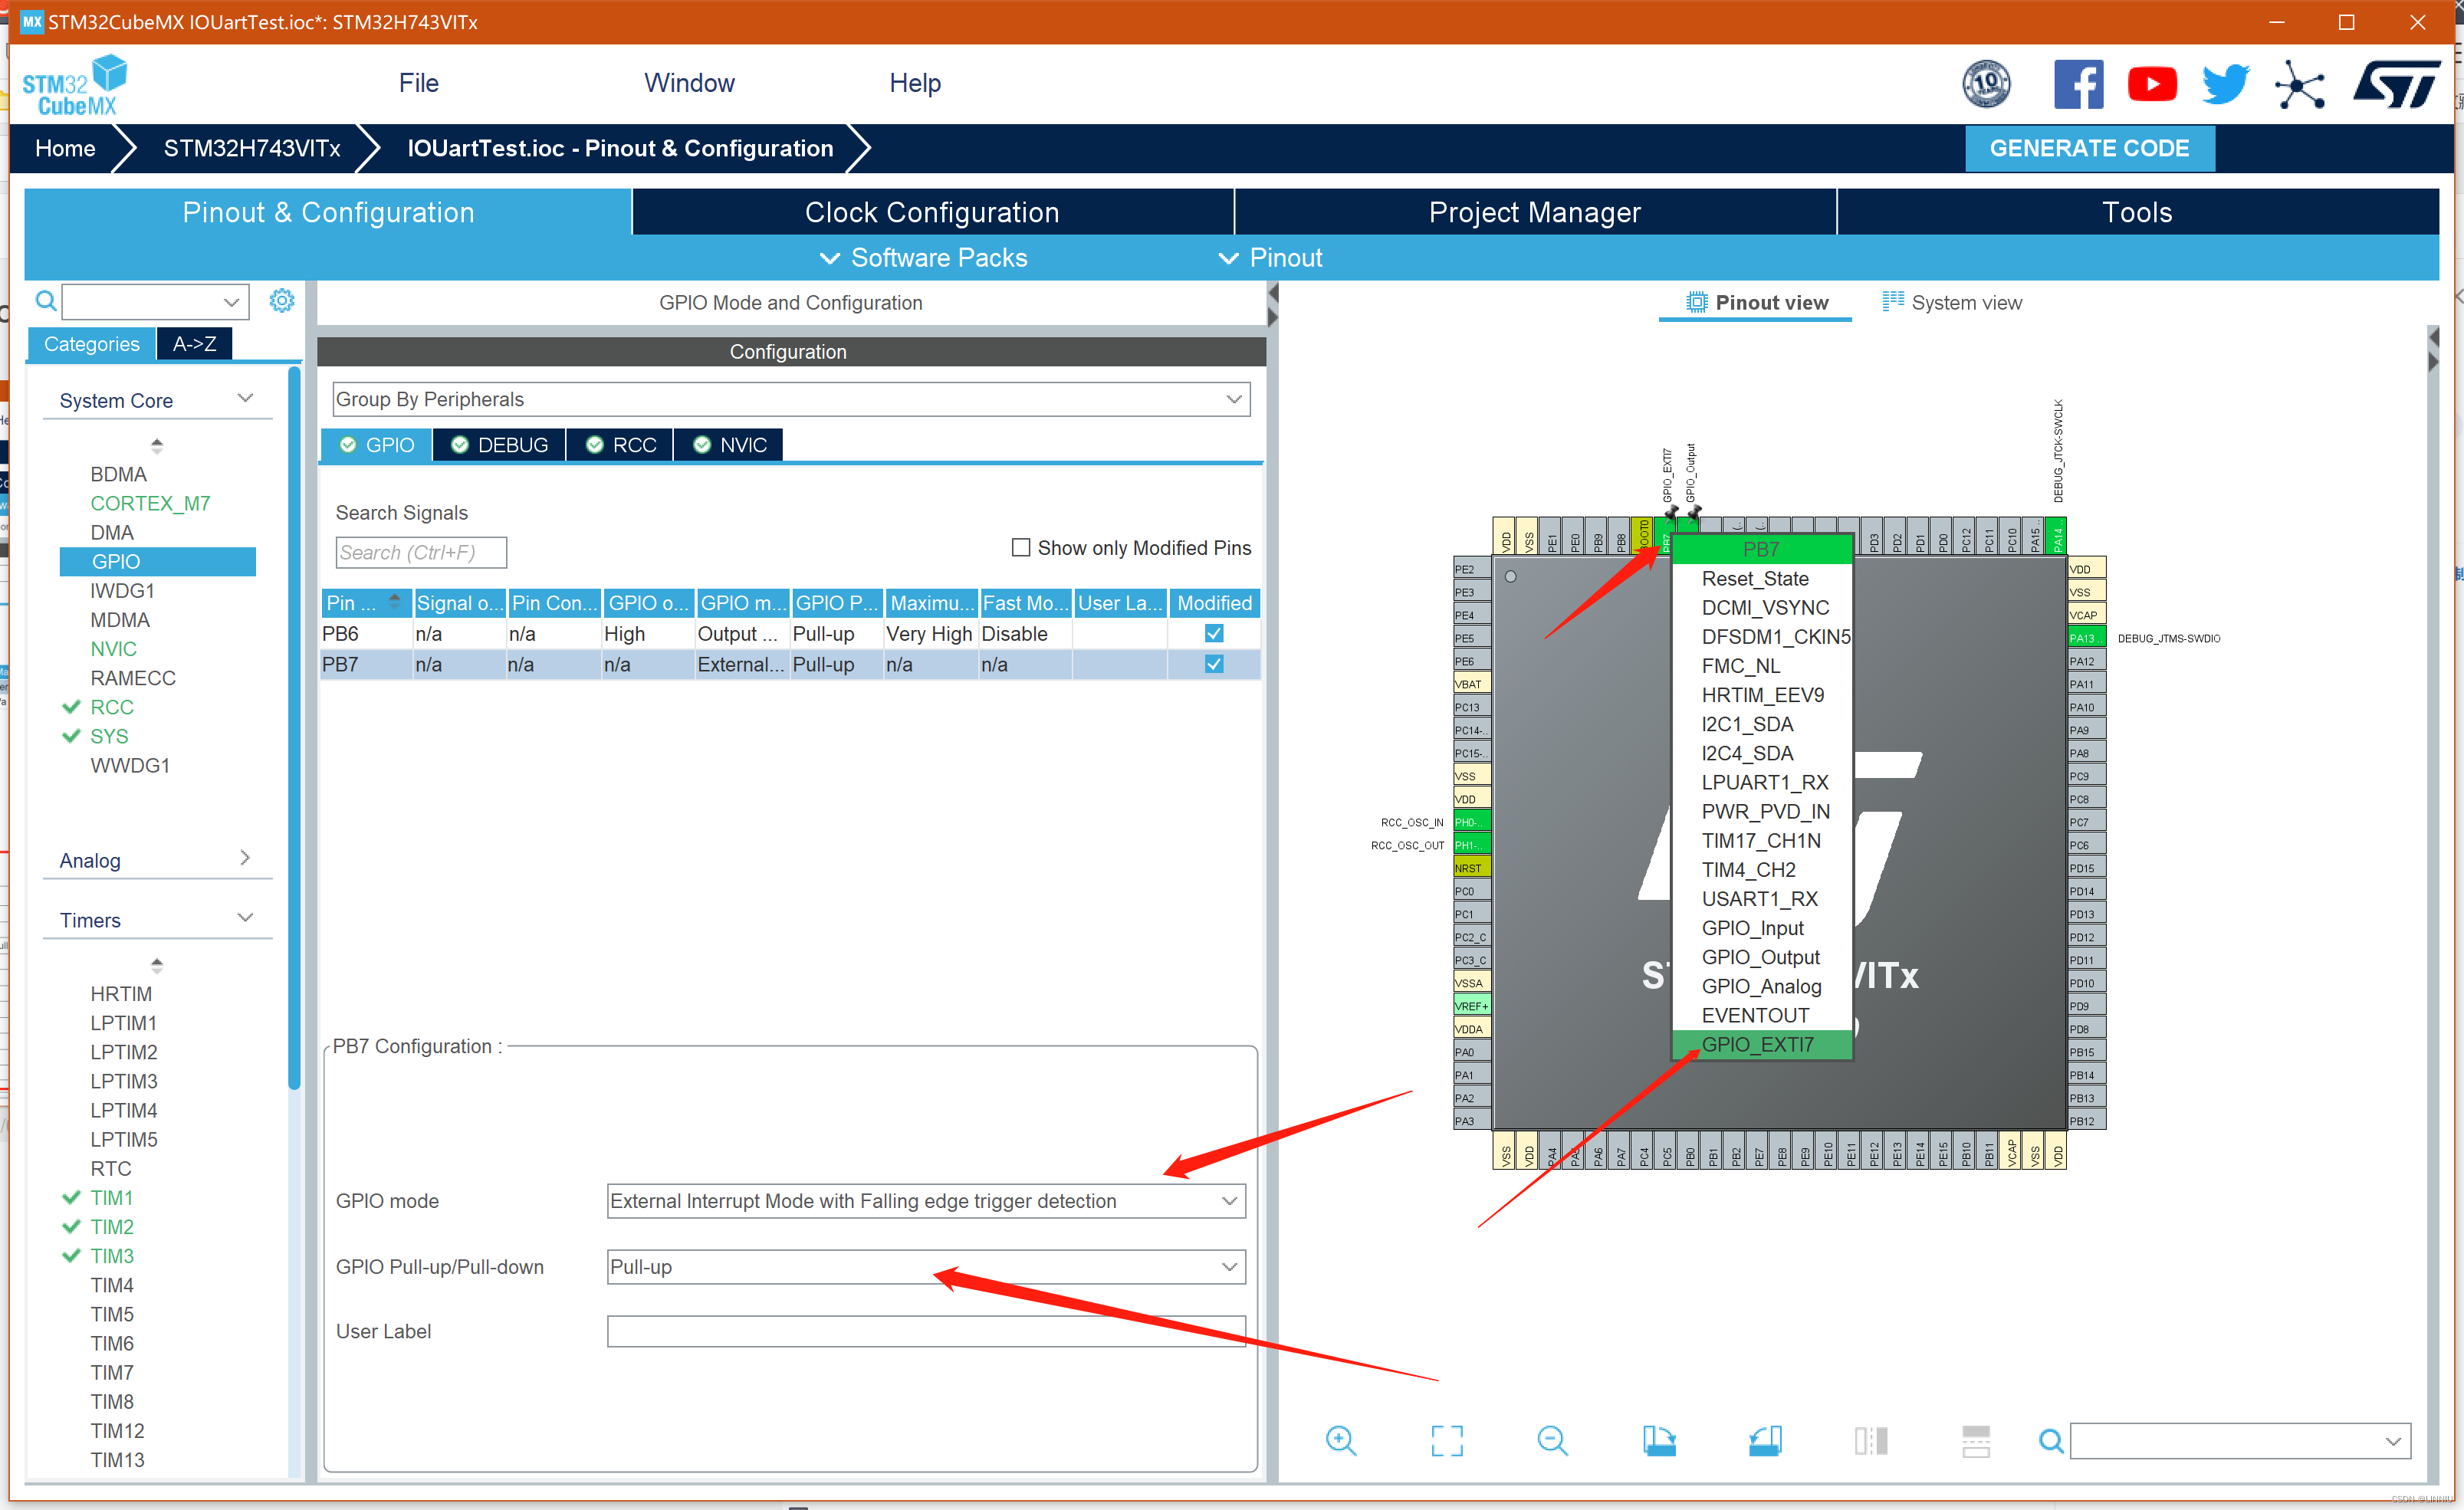The image size is (2464, 1510).
Task: Open the ST YouTube channel icon
Action: [2151, 84]
